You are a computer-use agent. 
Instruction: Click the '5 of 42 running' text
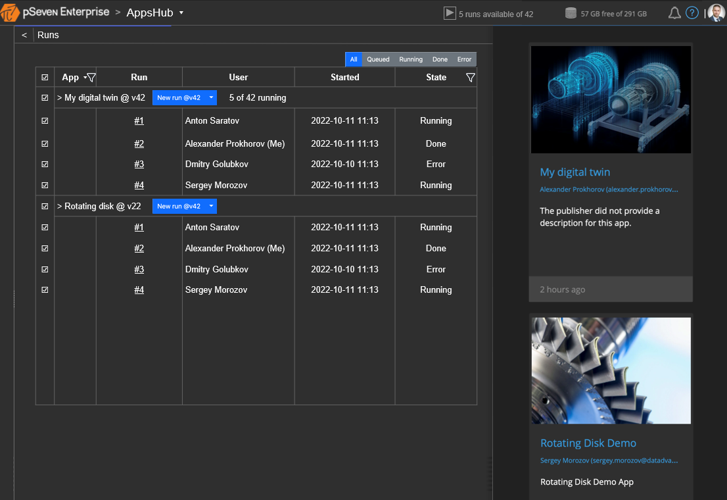coord(257,98)
